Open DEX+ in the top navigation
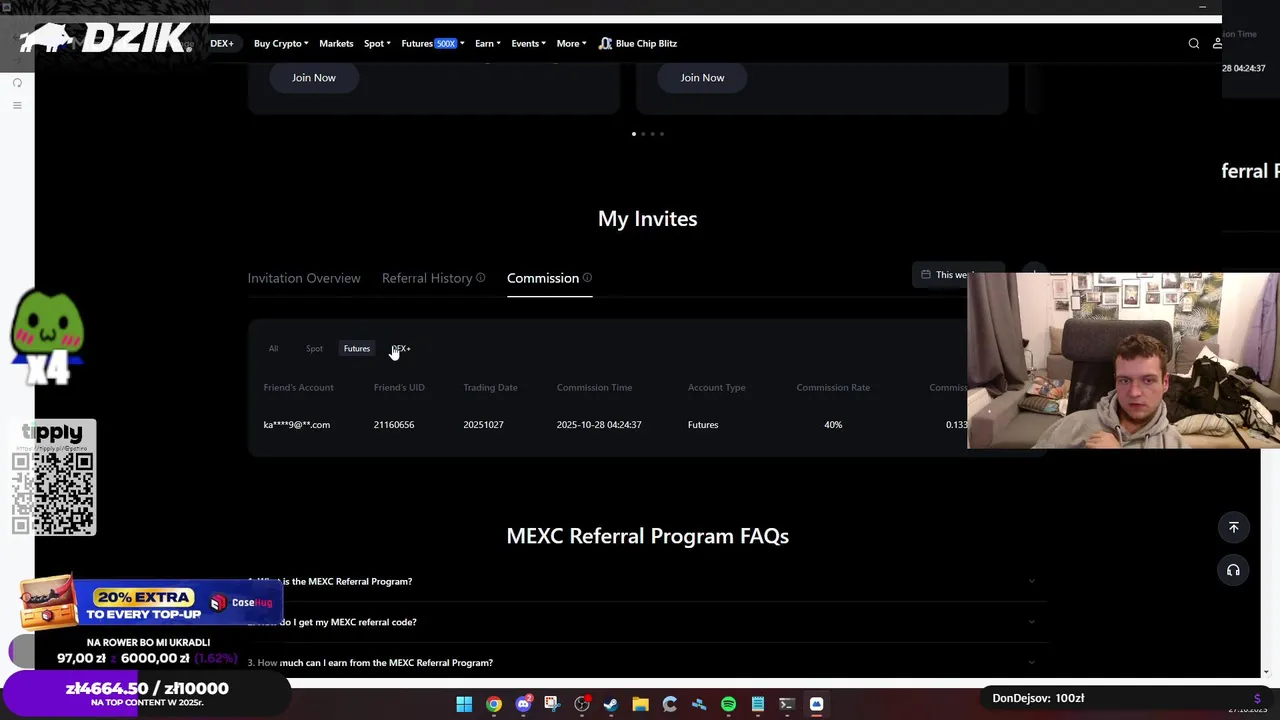 [222, 44]
